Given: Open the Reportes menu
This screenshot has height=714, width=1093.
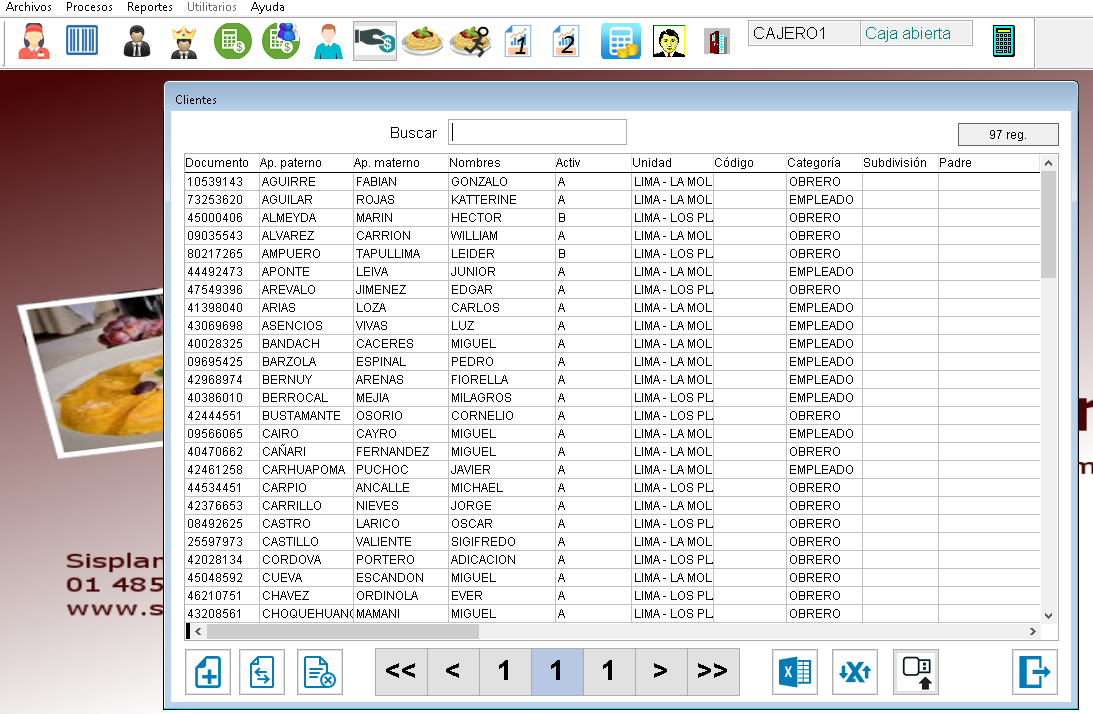Looking at the screenshot, I should point(149,7).
